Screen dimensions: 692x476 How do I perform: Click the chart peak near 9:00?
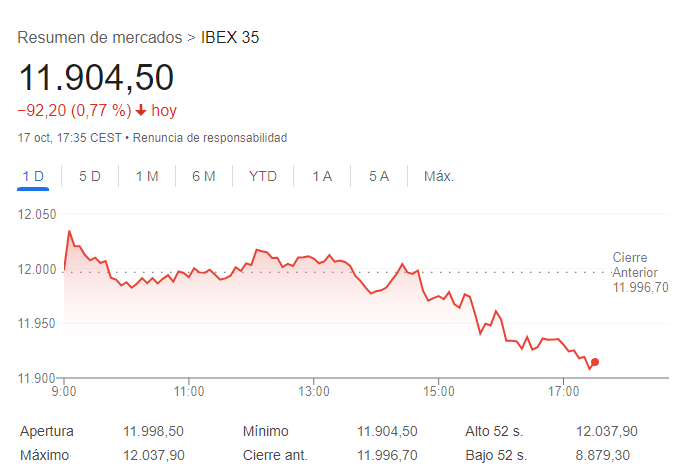[69, 231]
